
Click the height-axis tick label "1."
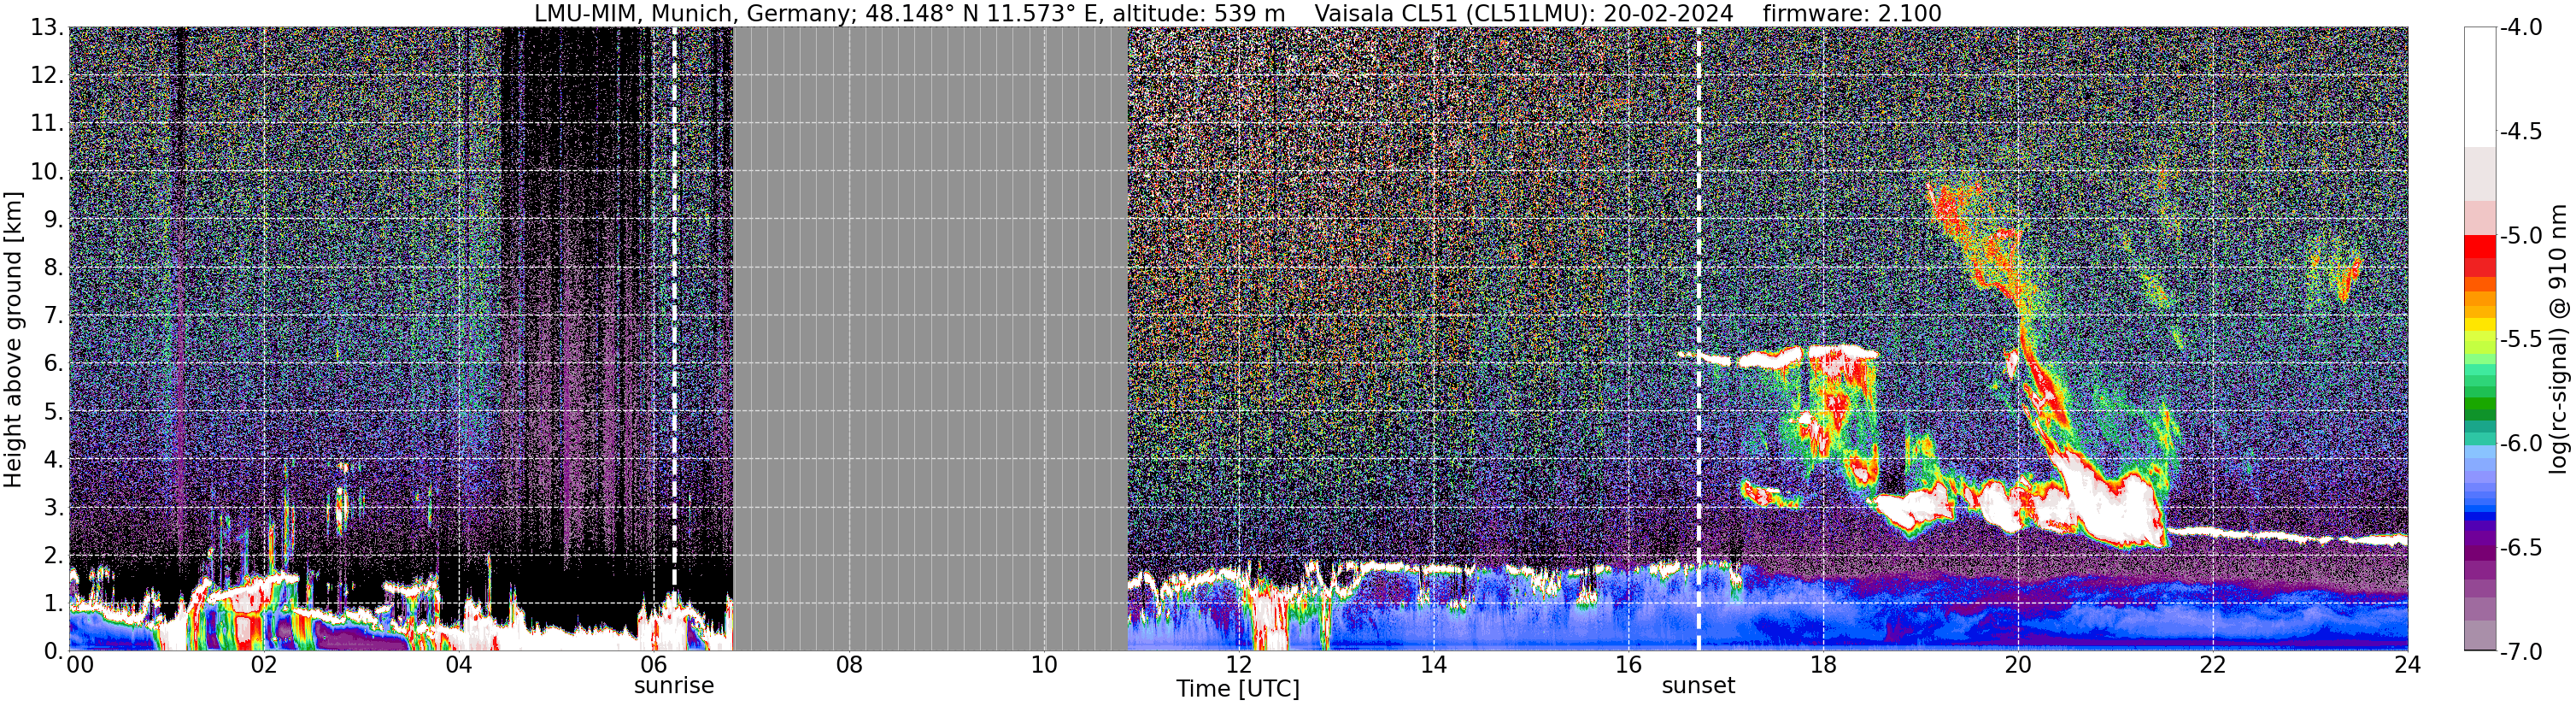(x=54, y=603)
